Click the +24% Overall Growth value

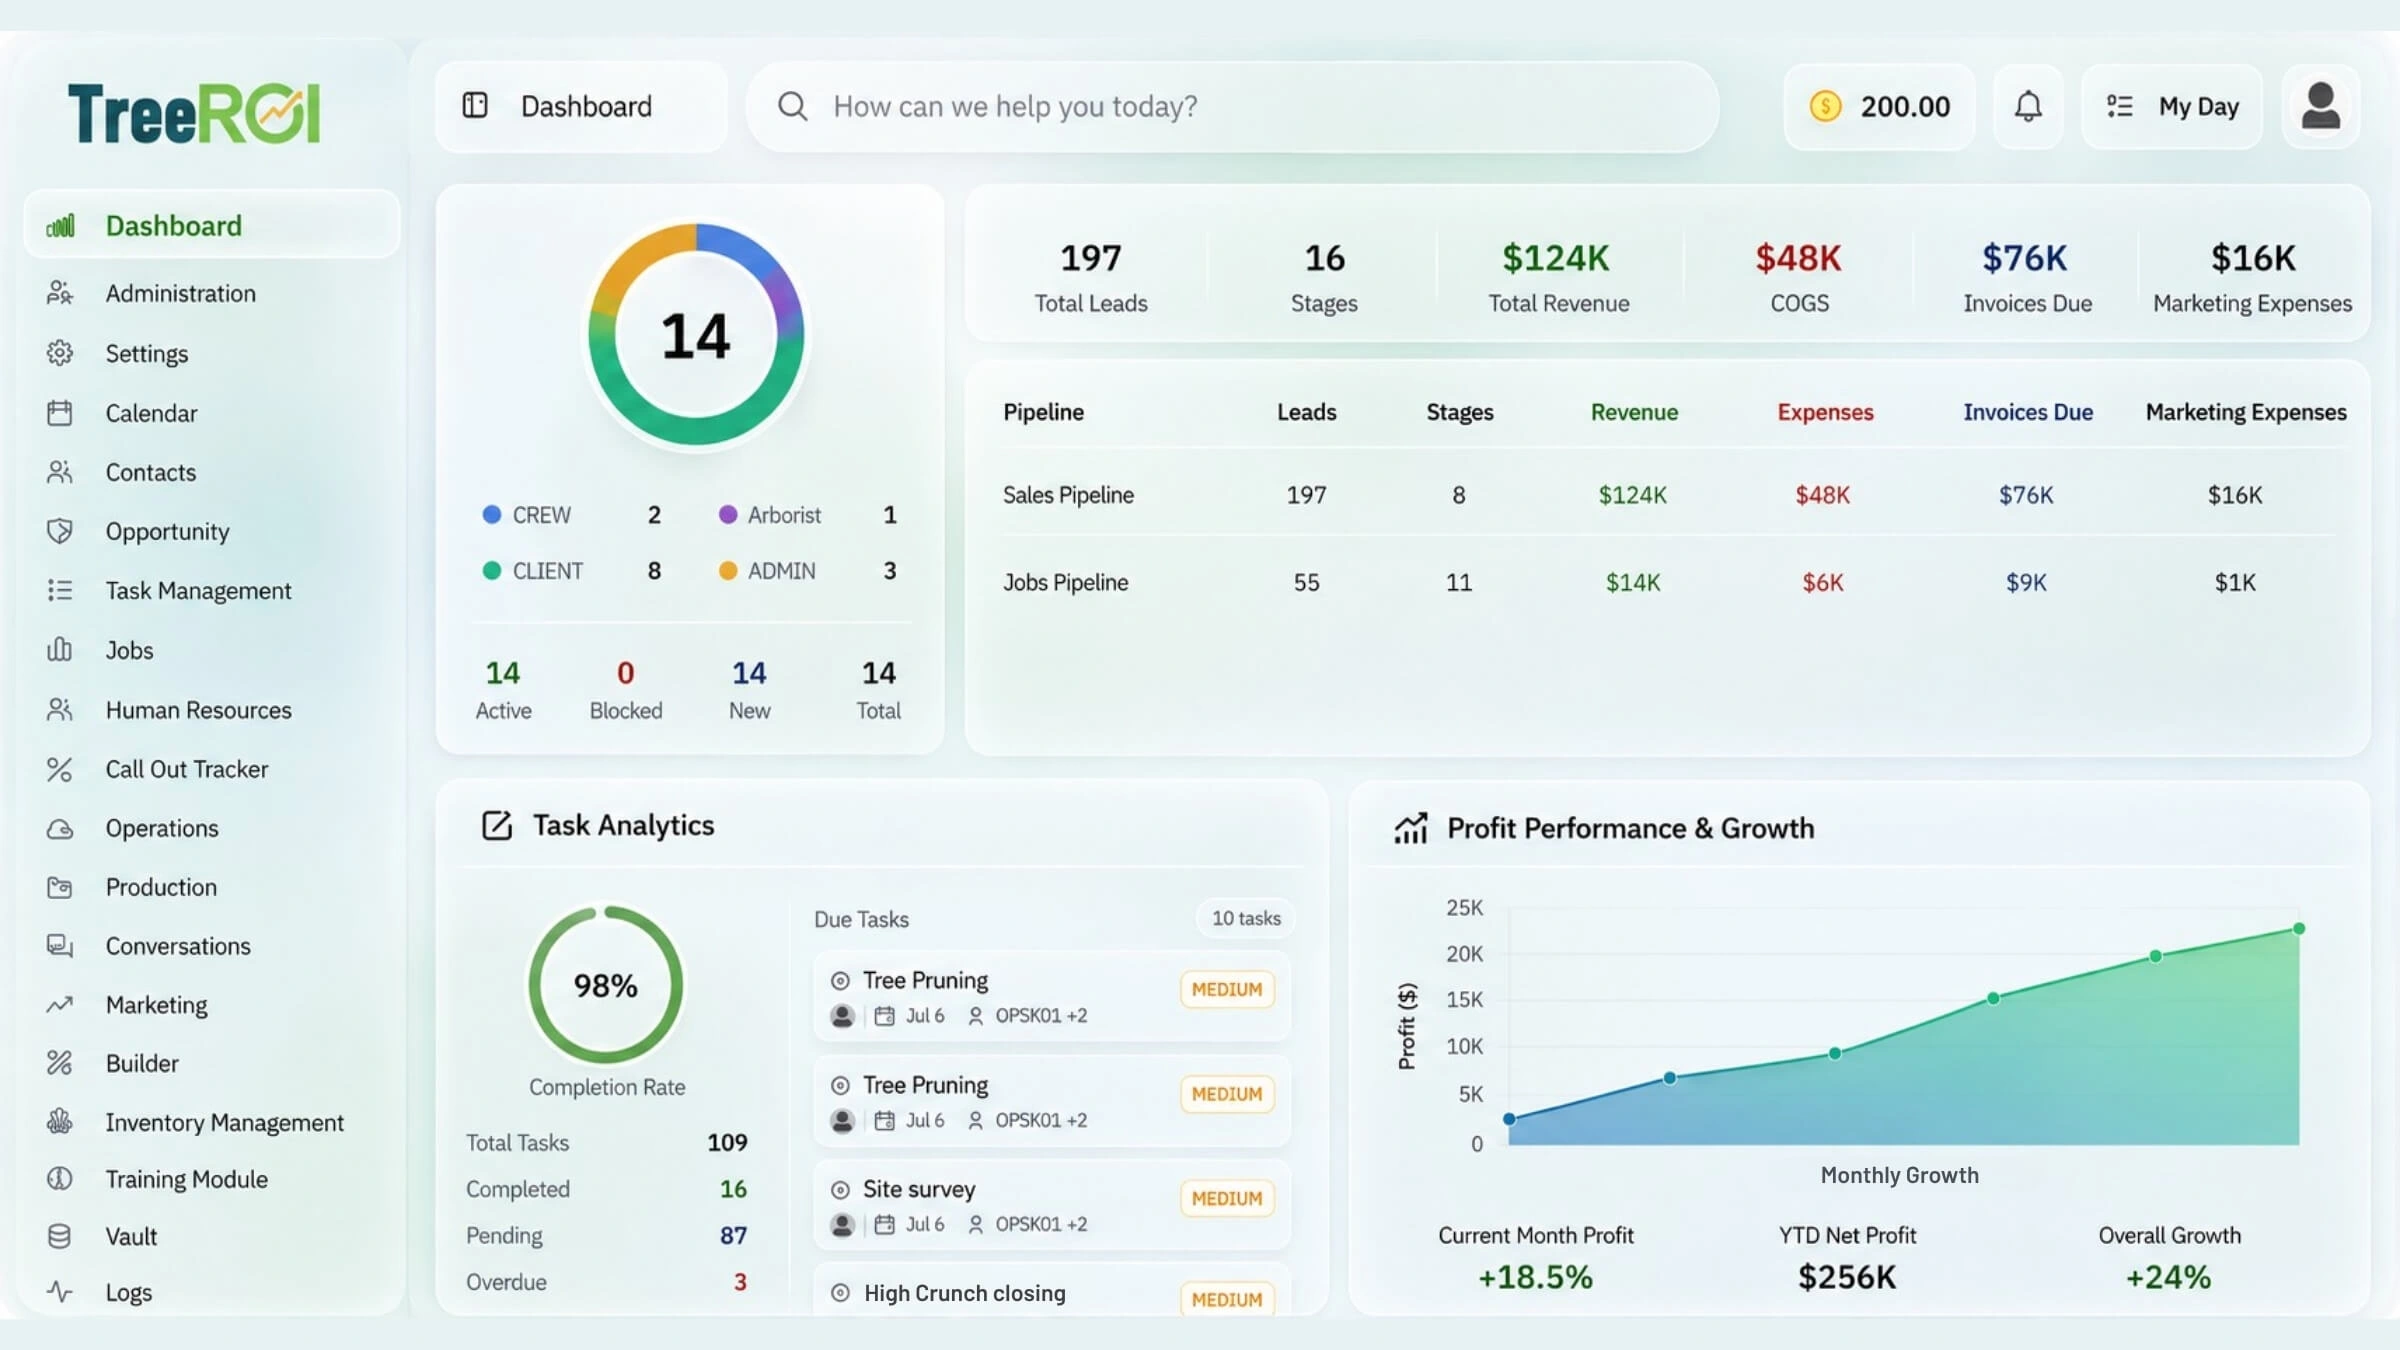[2168, 1277]
